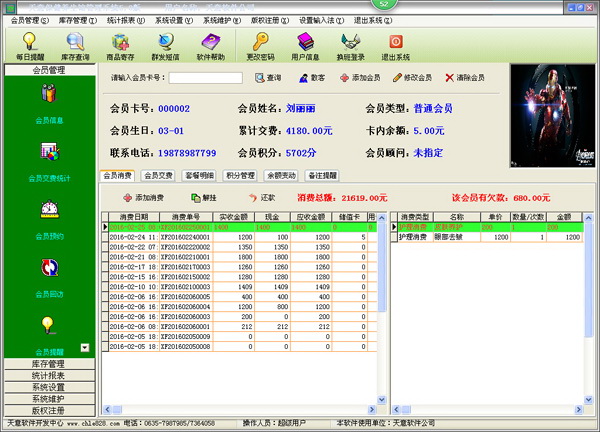Click the 退出系统 exit system toolbar icon
The width and height of the screenshot is (600, 432).
[395, 46]
